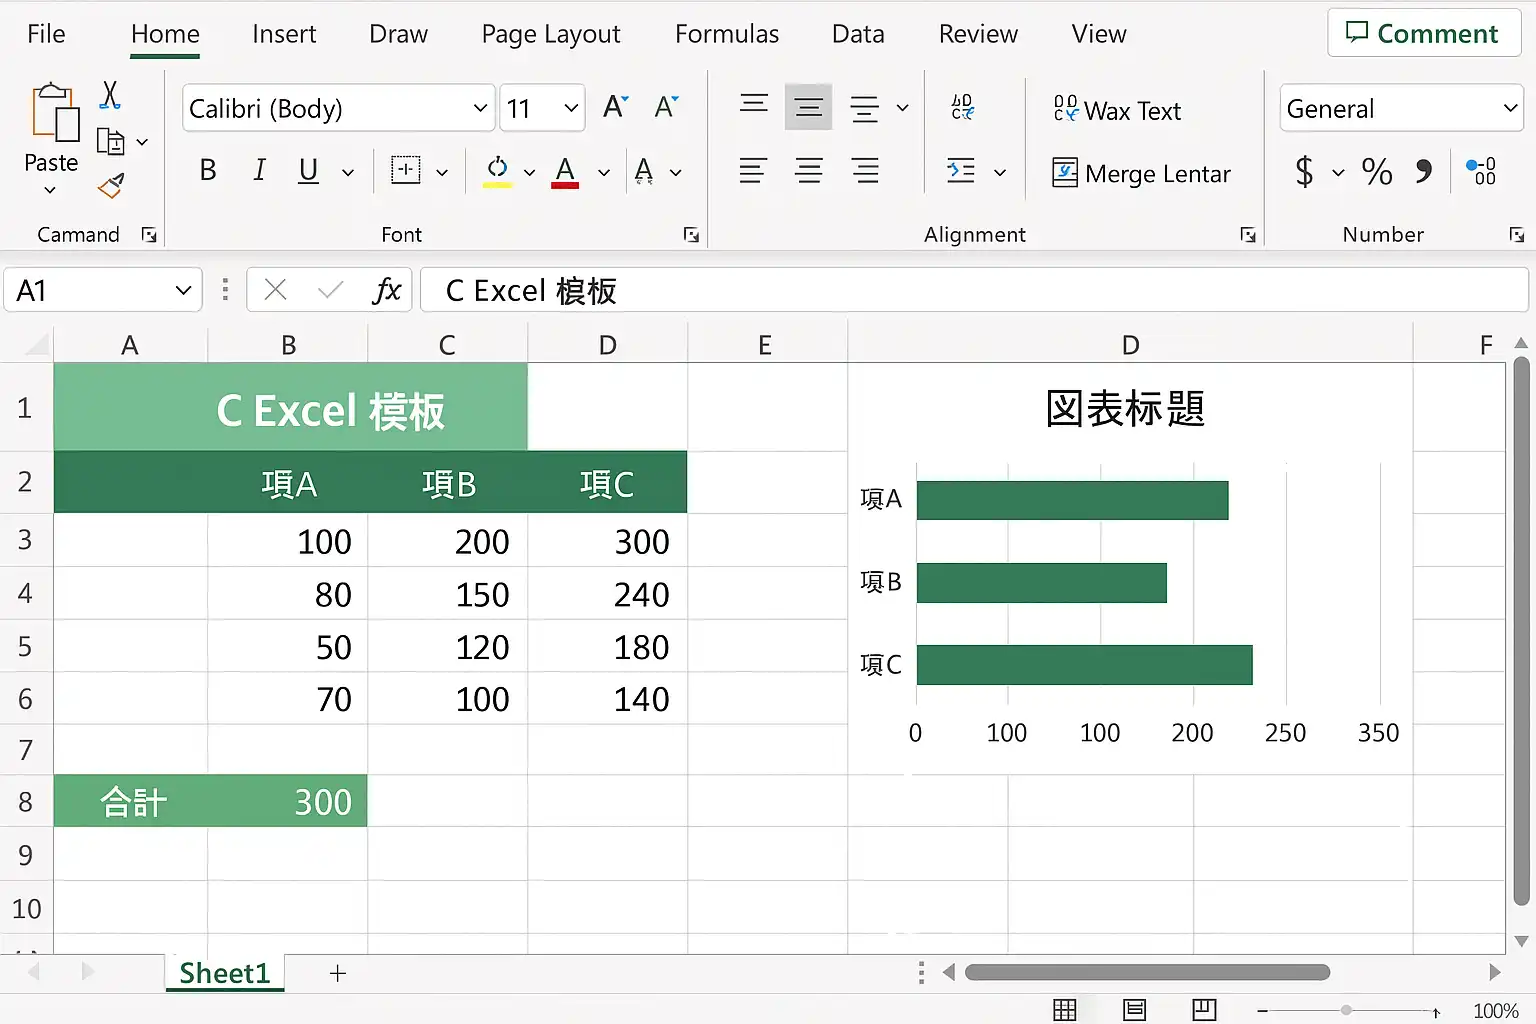Toggle Italic formatting
Viewport: 1536px width, 1024px height.
point(259,171)
